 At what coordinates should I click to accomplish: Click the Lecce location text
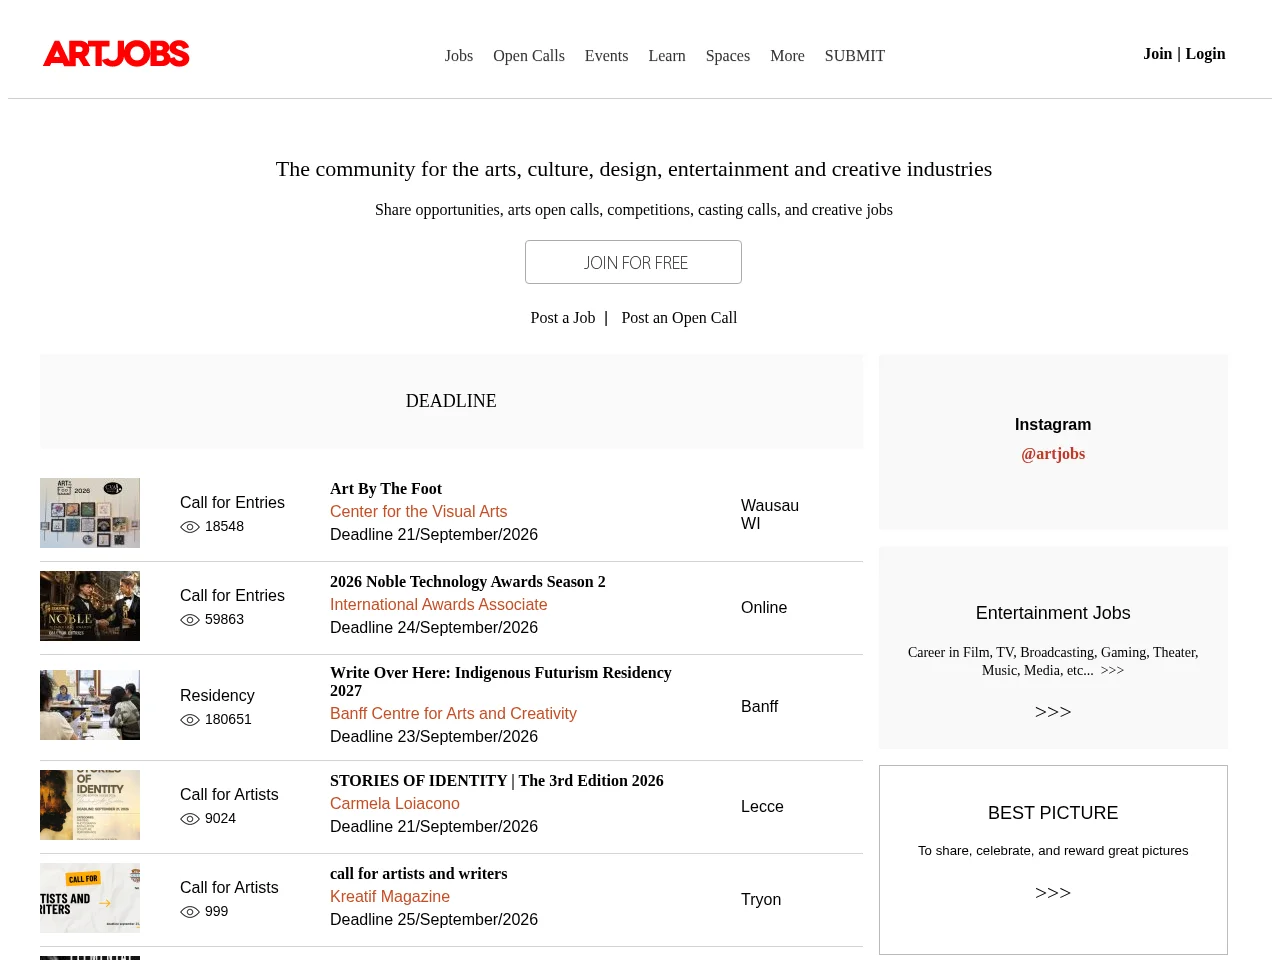(x=762, y=807)
